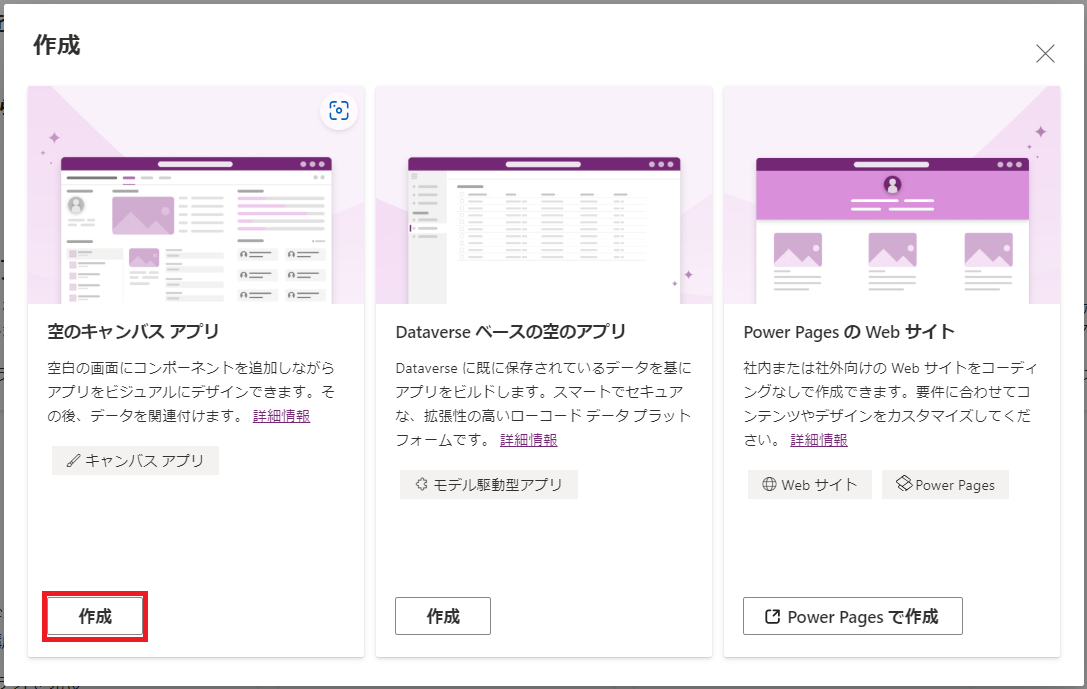Click the 作成 dialog heading
Image resolution: width=1087 pixels, height=689 pixels.
coord(57,45)
